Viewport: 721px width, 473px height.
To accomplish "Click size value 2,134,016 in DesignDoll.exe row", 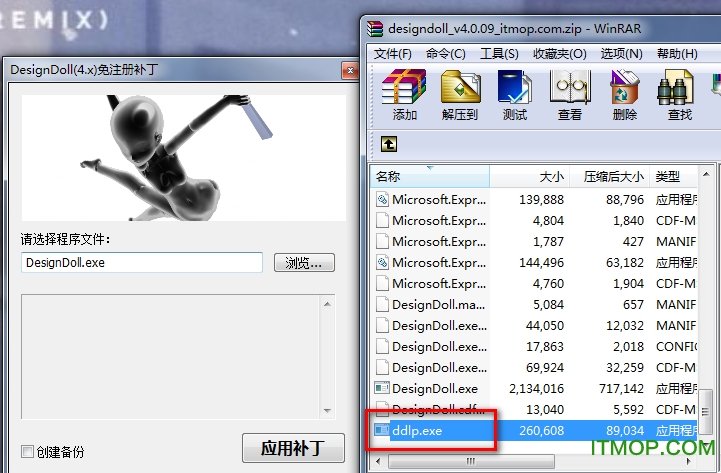I will [536, 389].
